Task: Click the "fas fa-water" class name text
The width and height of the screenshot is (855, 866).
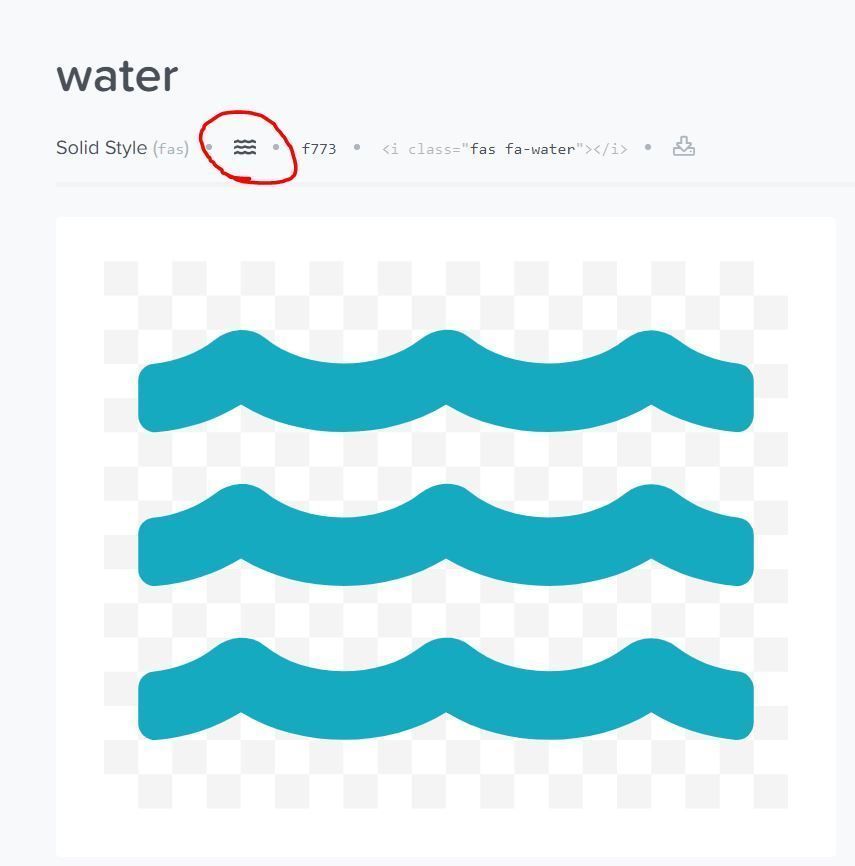Action: 523,149
